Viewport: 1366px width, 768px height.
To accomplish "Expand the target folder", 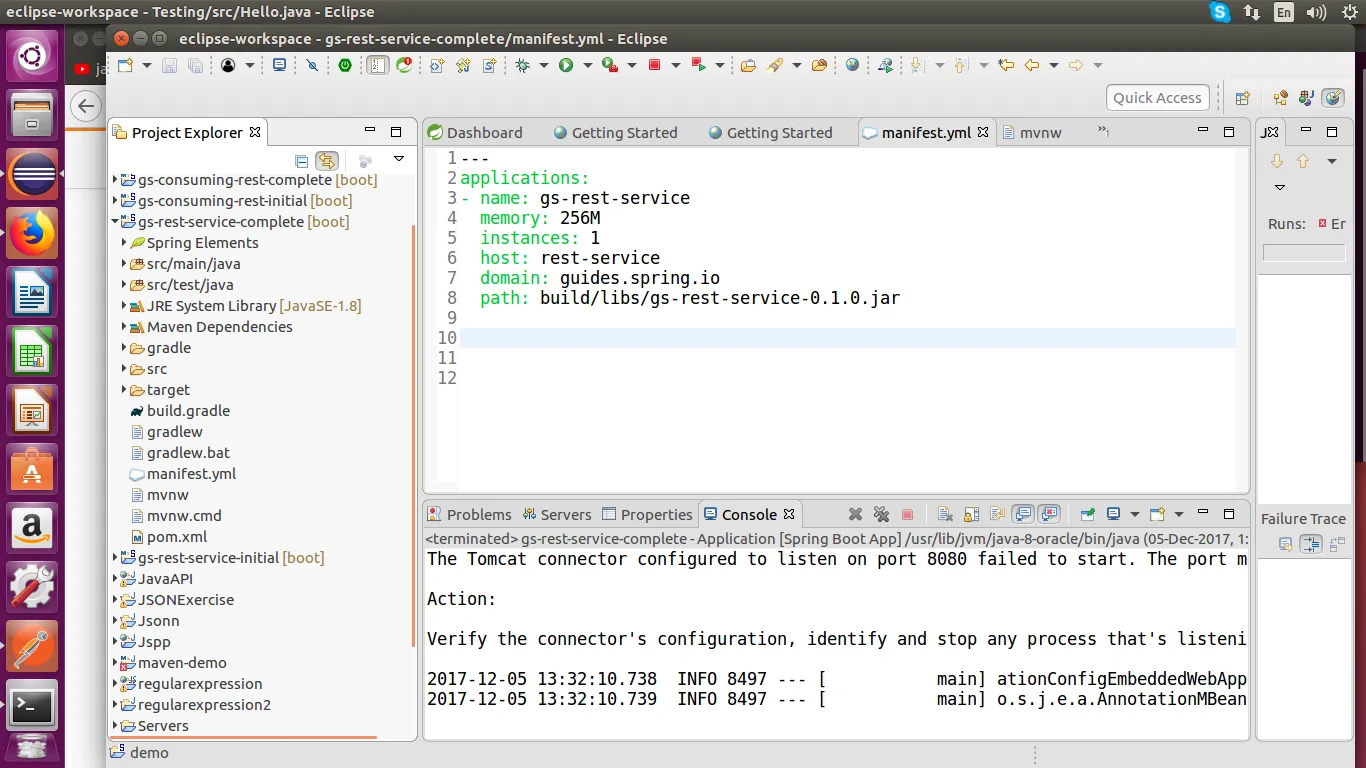I will click(x=123, y=390).
